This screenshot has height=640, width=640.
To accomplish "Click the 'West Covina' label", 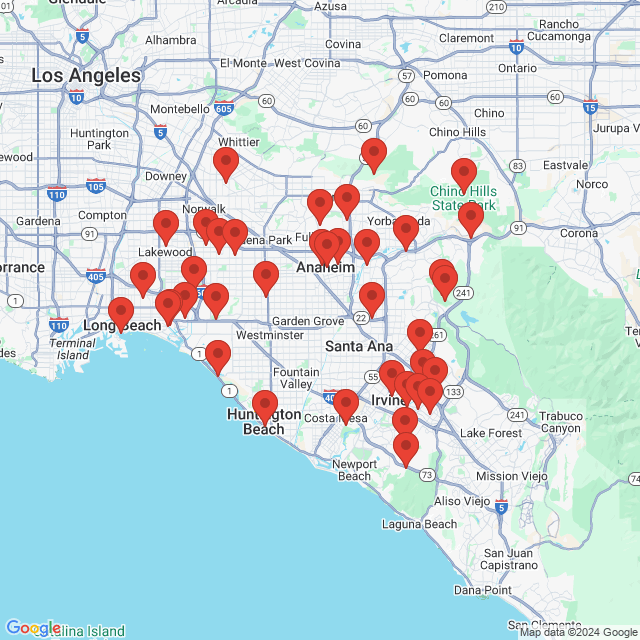I will (307, 63).
